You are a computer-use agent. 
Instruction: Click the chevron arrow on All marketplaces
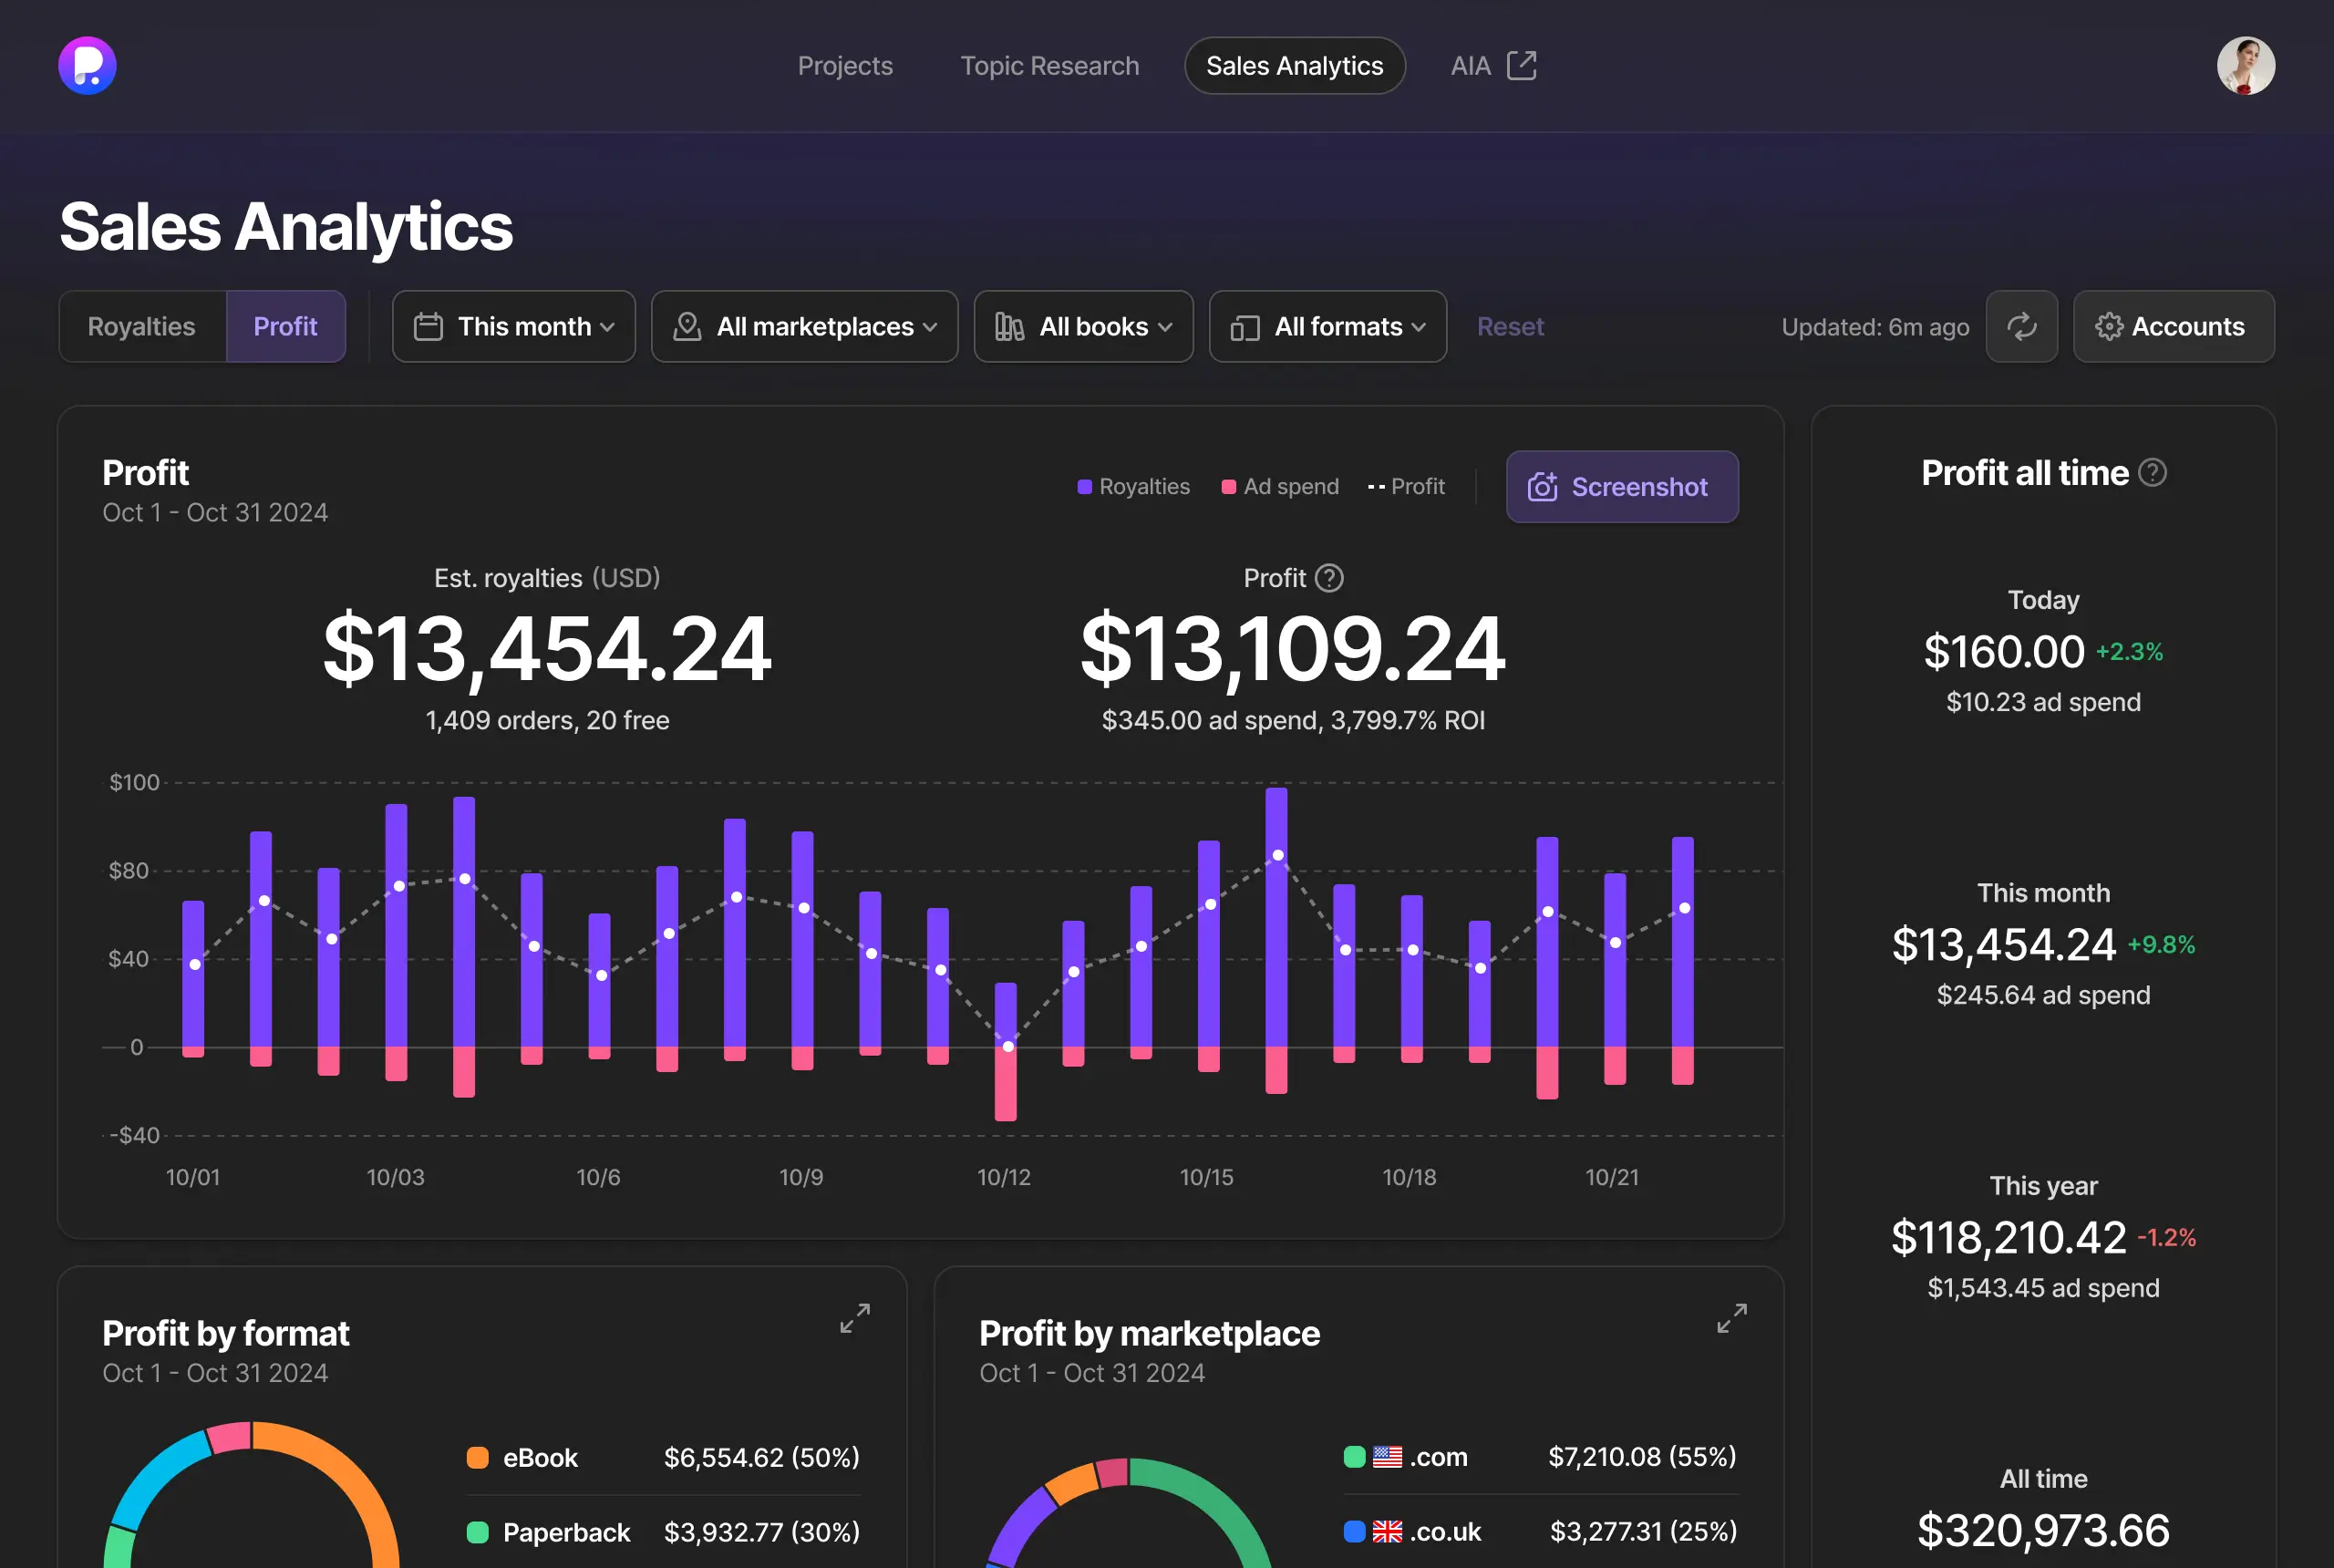(930, 327)
